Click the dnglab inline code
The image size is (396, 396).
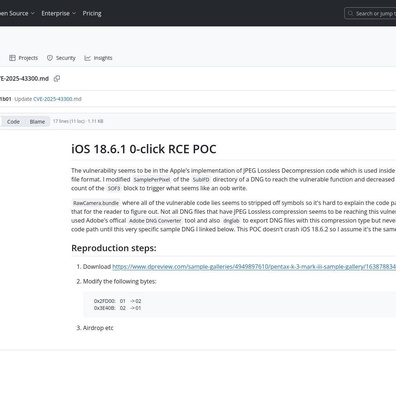(231, 221)
